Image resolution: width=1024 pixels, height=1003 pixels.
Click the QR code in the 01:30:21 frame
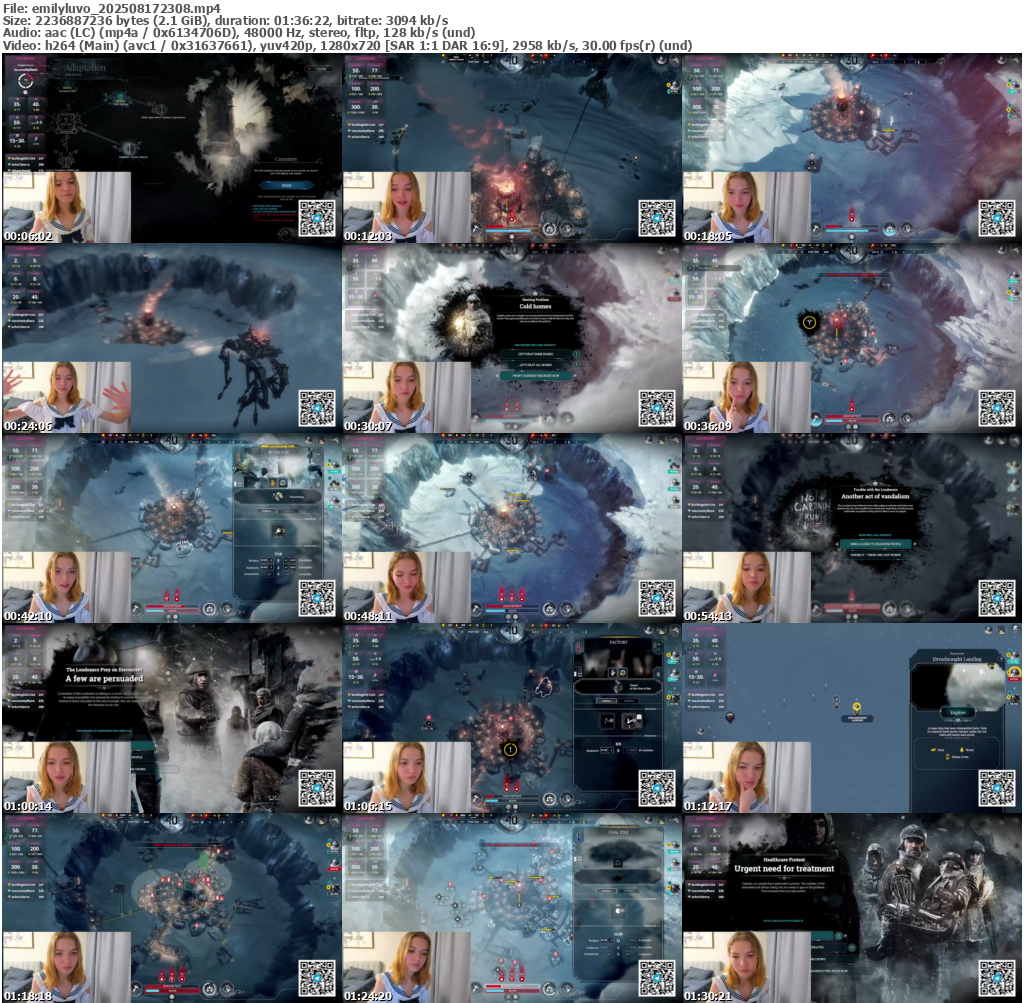(x=997, y=978)
